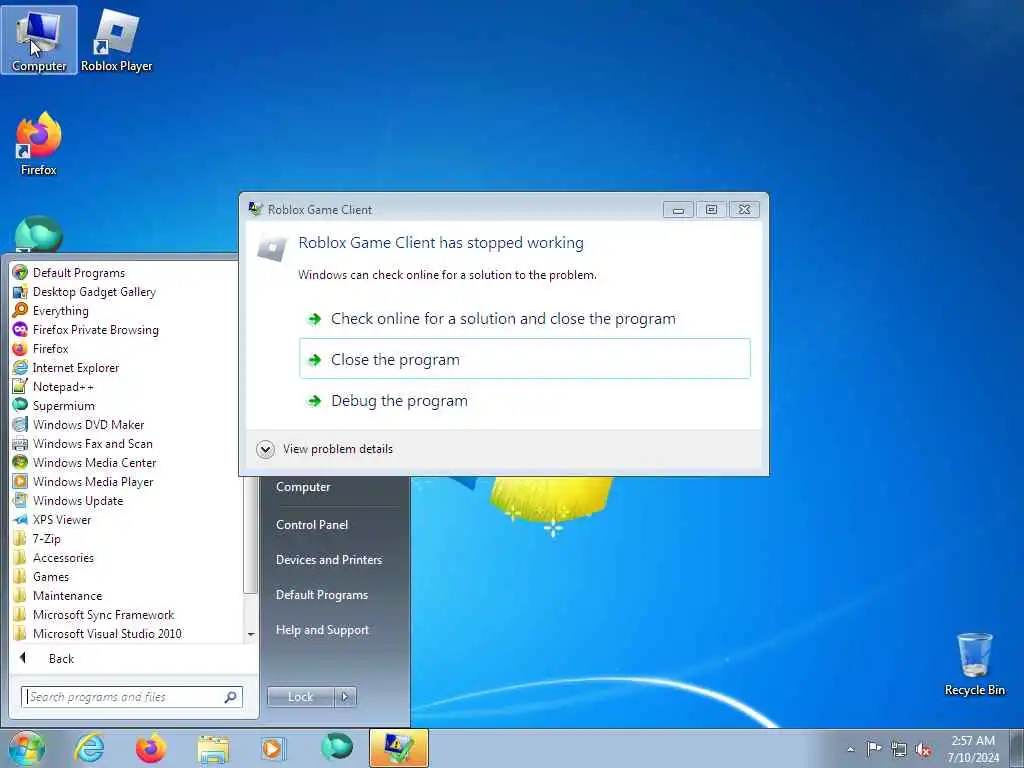Close the Roblox Game Client error dialog
Image resolution: width=1024 pixels, height=768 pixels.
pos(744,210)
